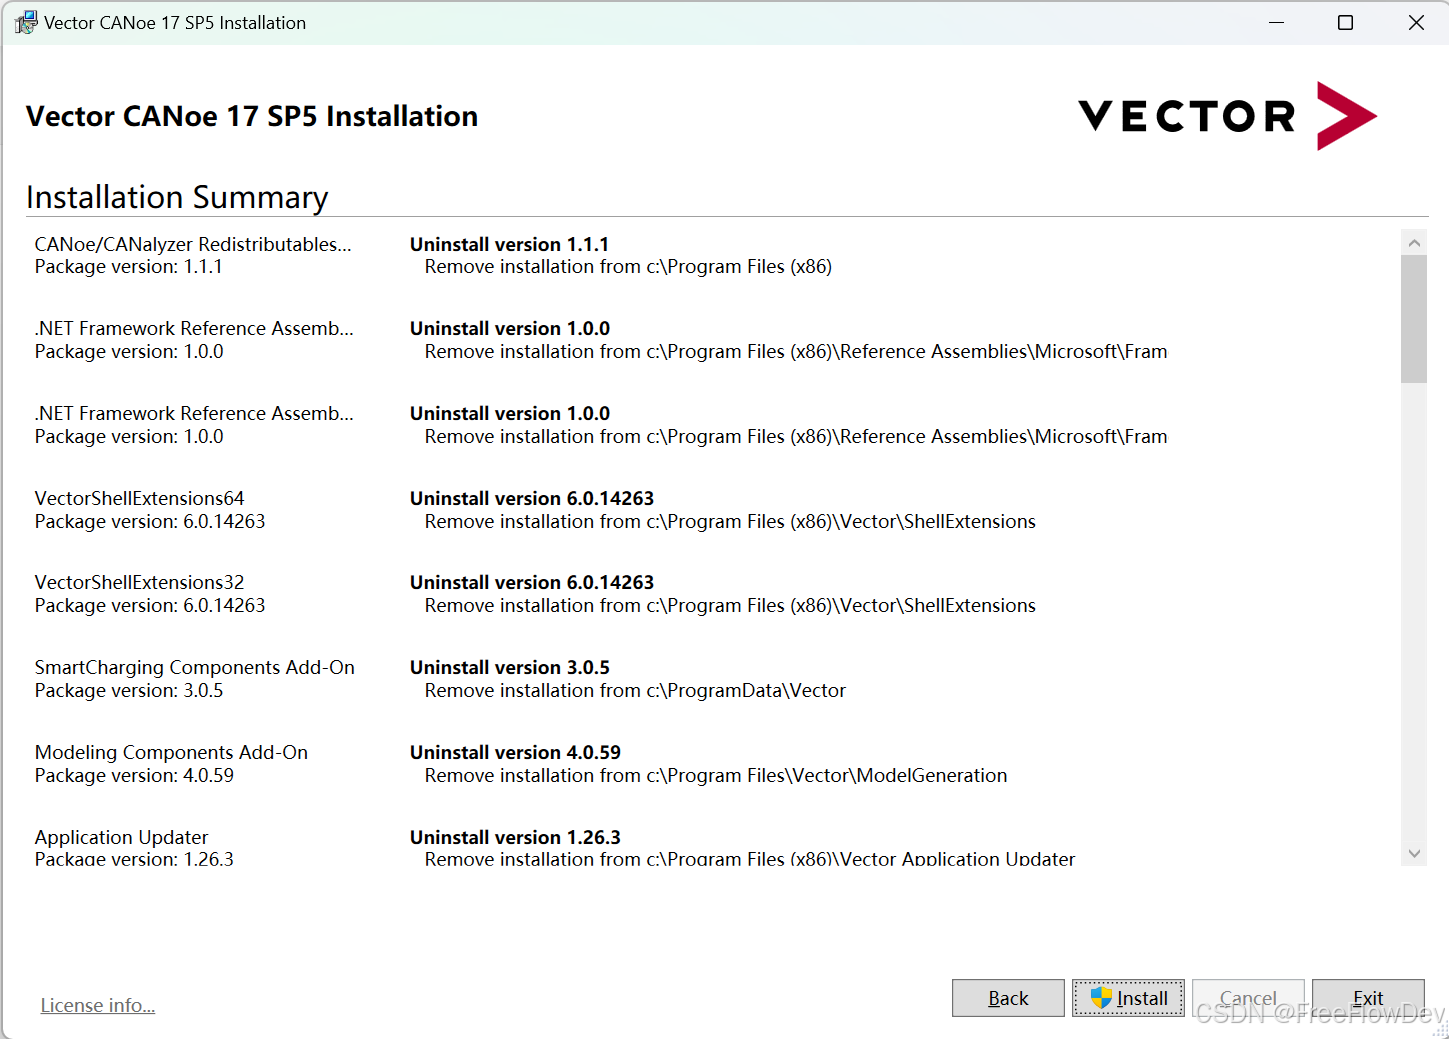Select the VectorShellExtensions32 entry
1449x1039 pixels.
tap(139, 582)
